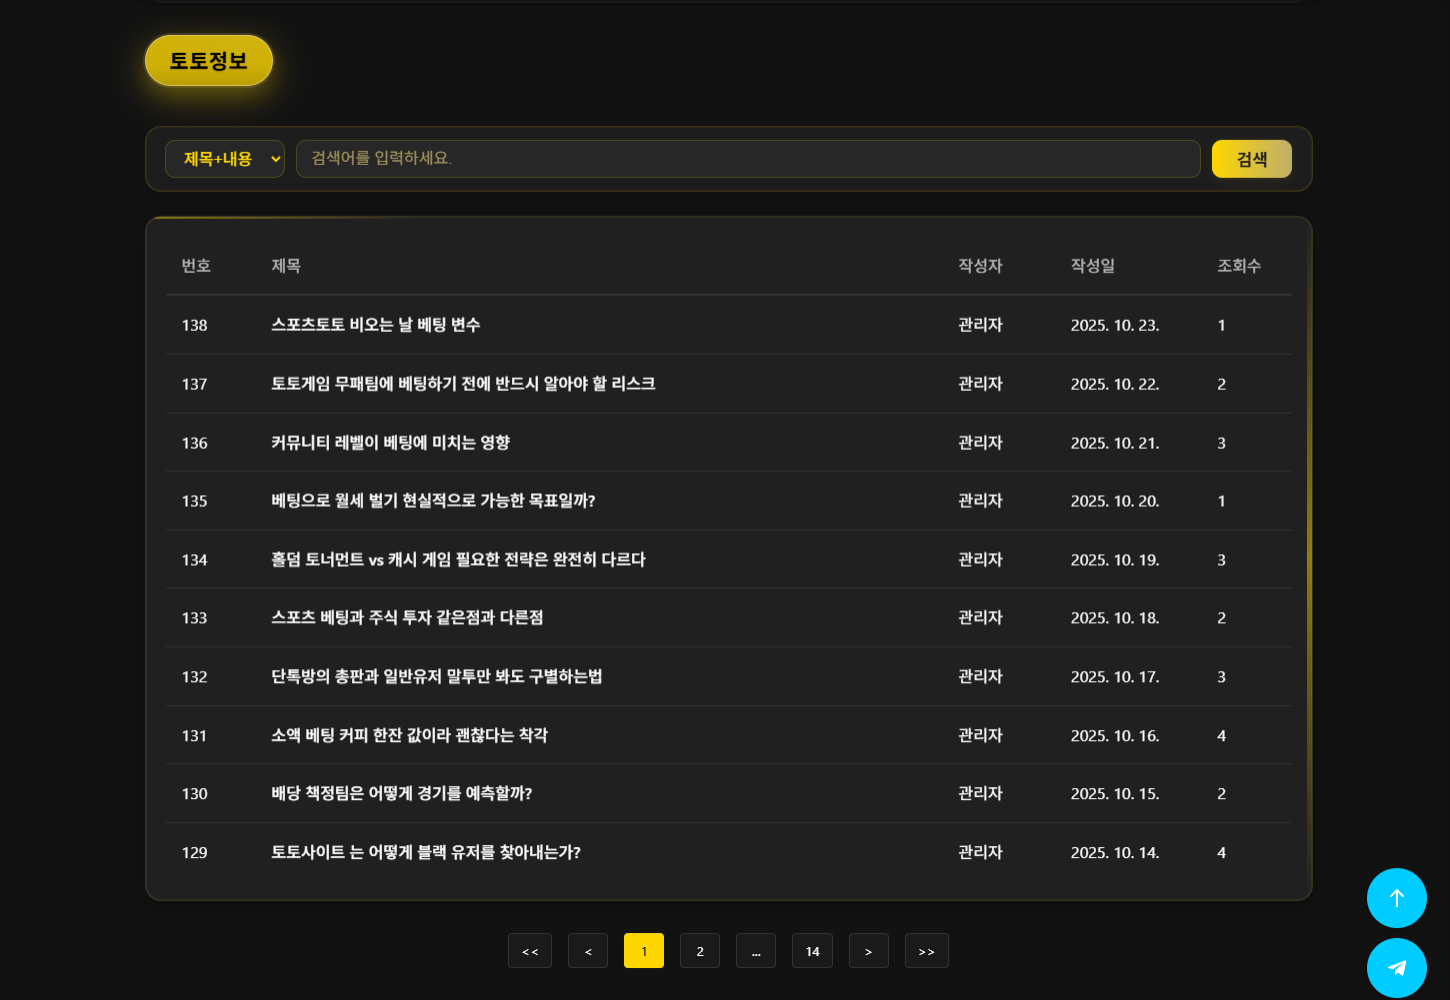This screenshot has height=1000, width=1450.
Task: Go to next page arrow (>)
Action: tap(868, 951)
